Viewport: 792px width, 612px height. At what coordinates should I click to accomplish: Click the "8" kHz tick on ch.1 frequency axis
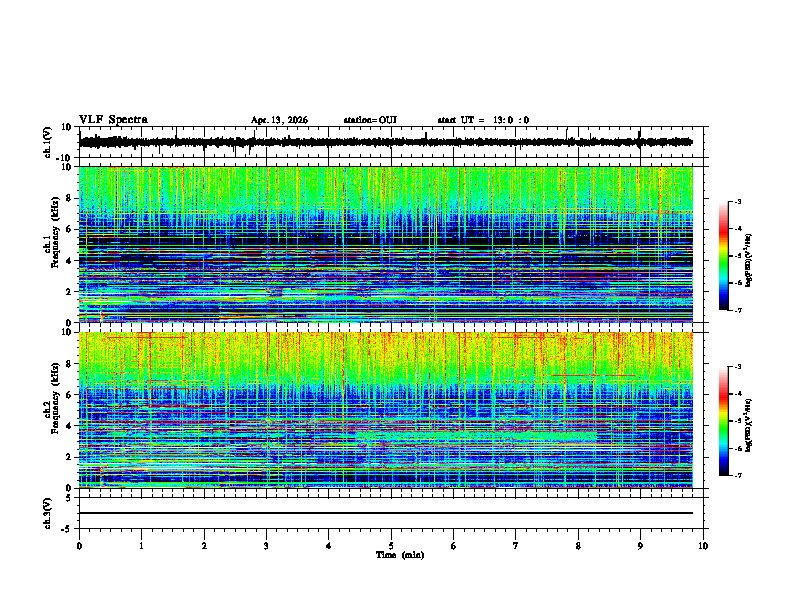click(70, 198)
